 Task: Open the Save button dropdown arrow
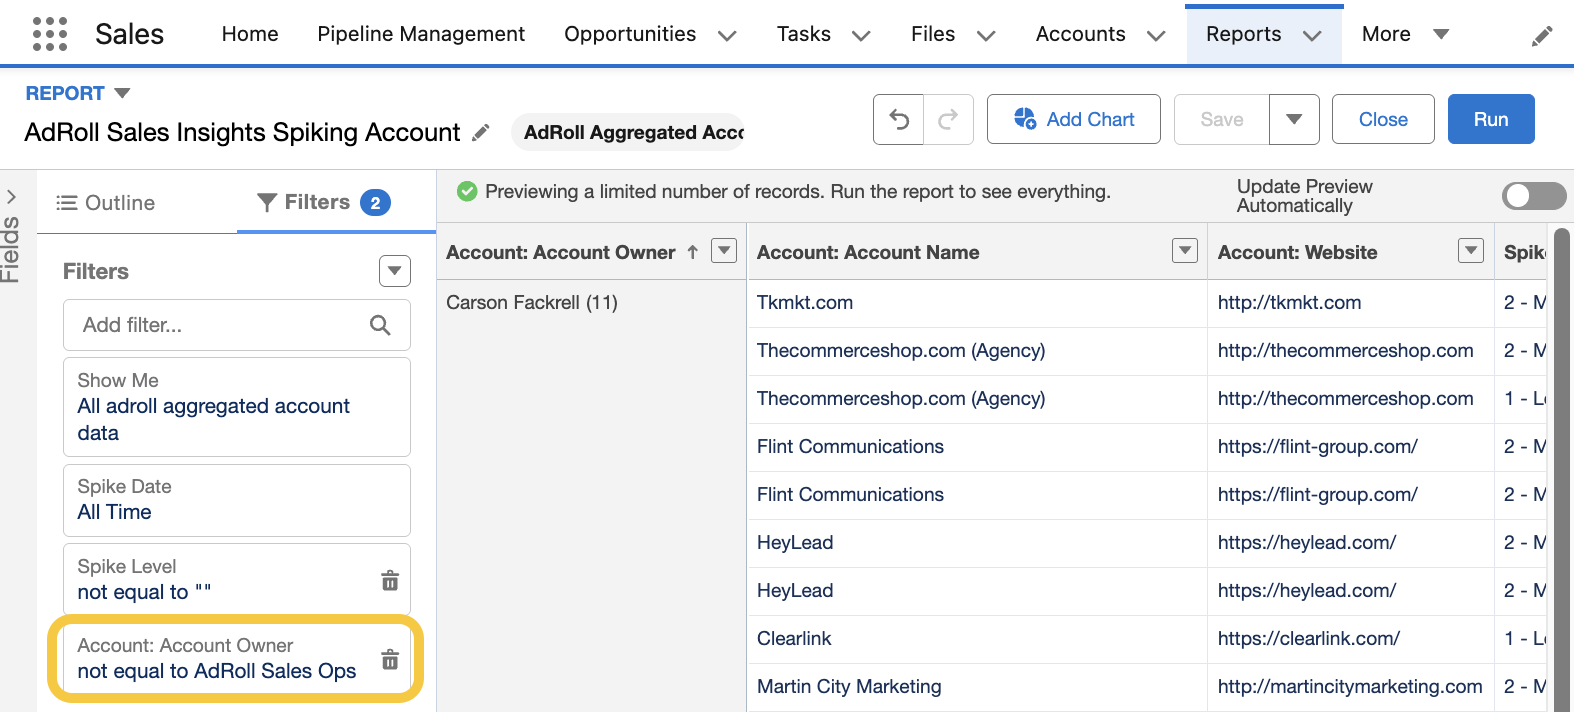coord(1294,120)
